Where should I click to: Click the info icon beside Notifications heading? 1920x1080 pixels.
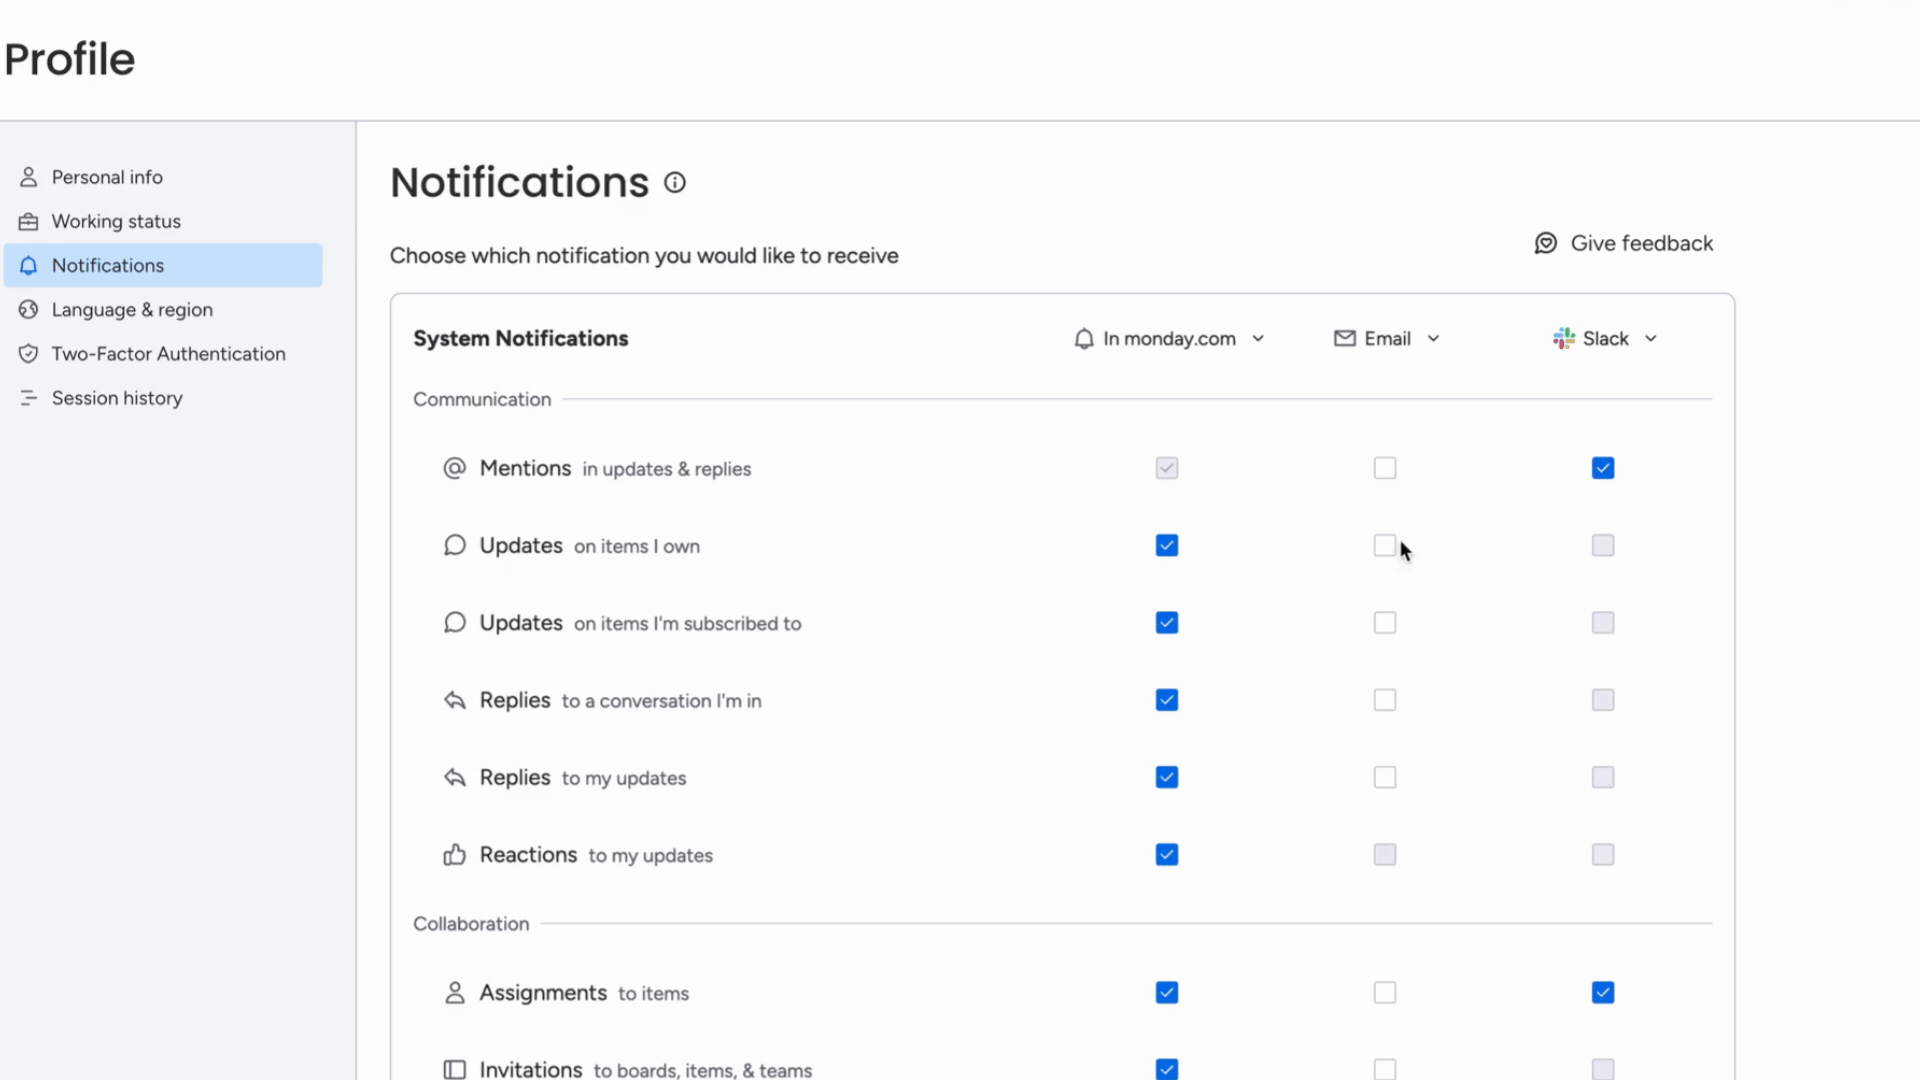pyautogui.click(x=675, y=182)
